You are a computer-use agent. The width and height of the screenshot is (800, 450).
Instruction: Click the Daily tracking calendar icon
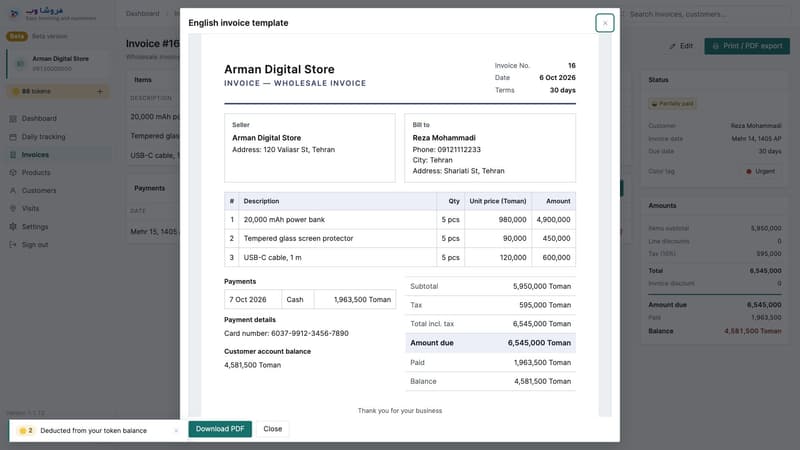pos(13,137)
